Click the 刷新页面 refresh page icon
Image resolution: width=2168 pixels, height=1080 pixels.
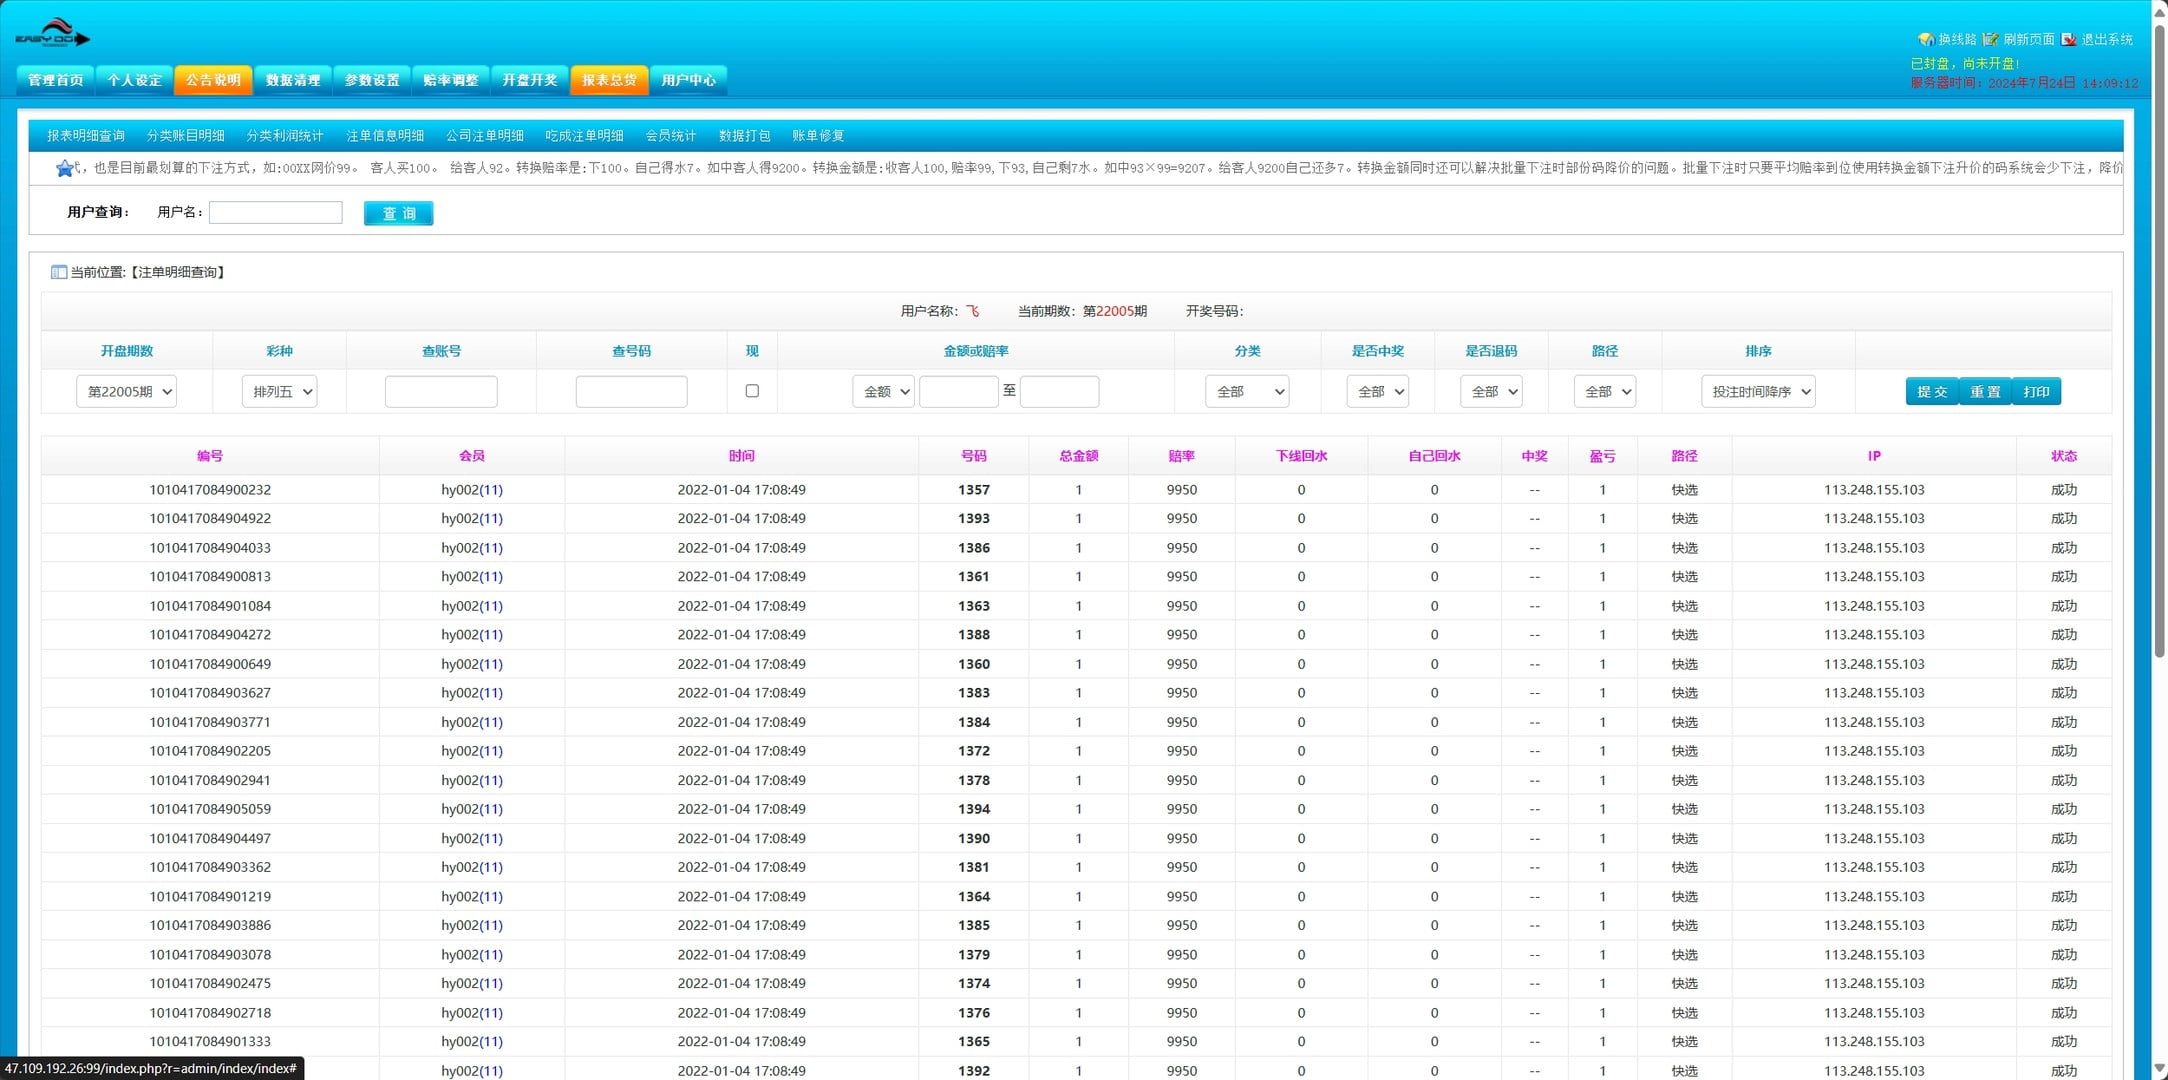(x=1990, y=39)
